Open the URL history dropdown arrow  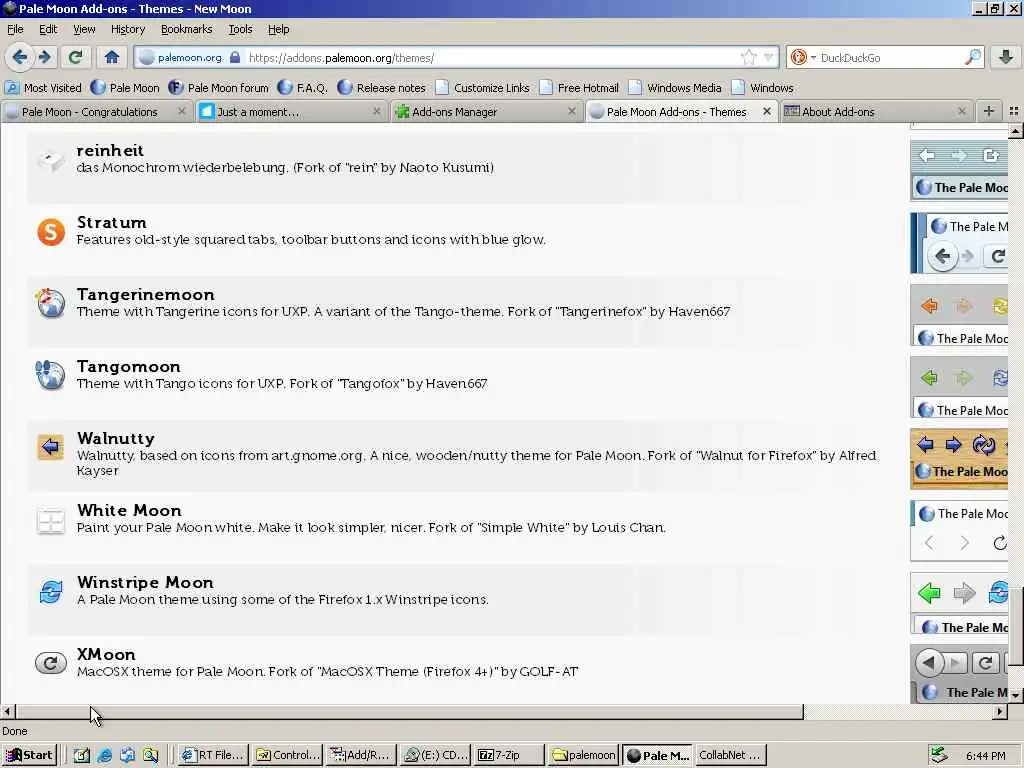pos(769,57)
